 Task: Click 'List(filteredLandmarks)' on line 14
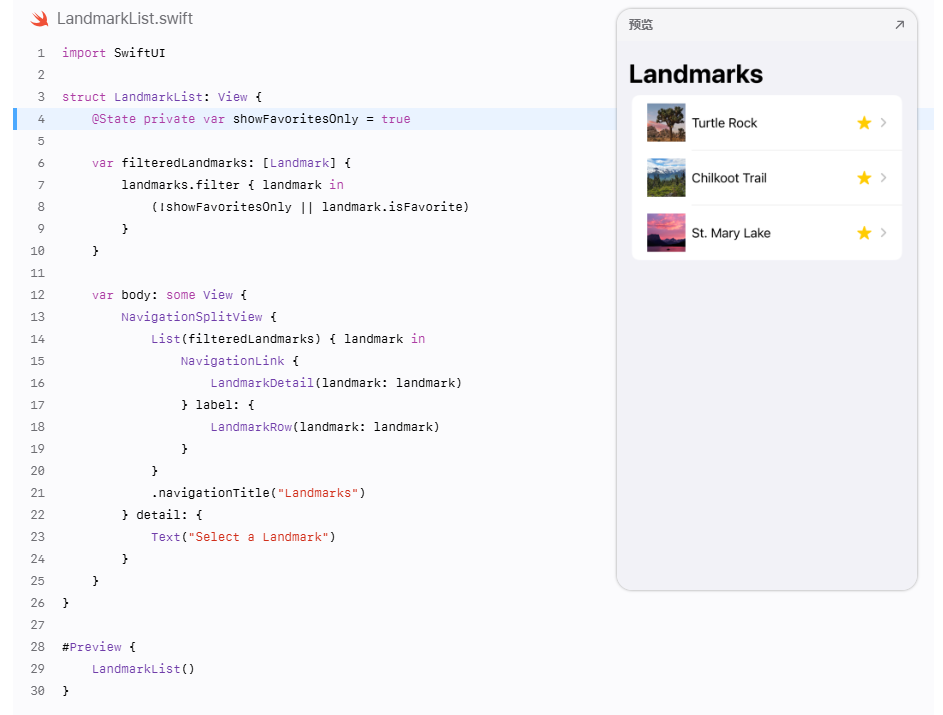click(x=236, y=339)
